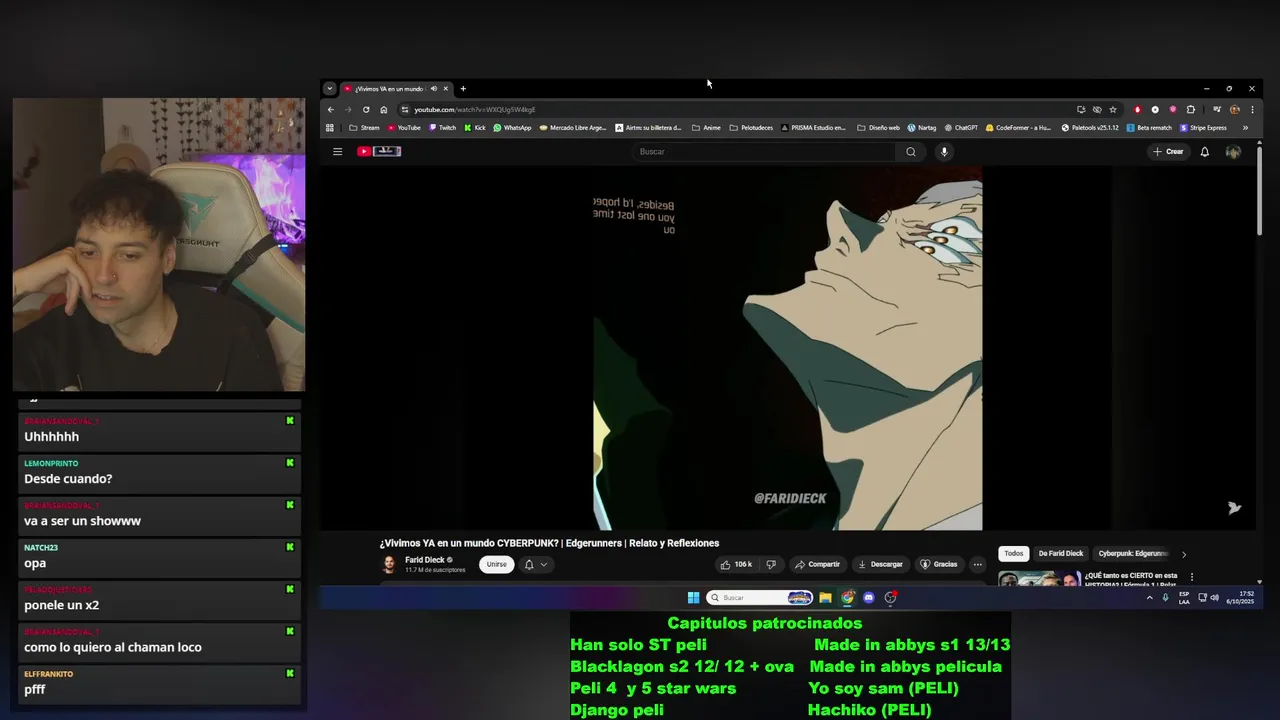Open the Chrome three-dot menu
Viewport: 1280px width, 720px height.
coord(1252,109)
